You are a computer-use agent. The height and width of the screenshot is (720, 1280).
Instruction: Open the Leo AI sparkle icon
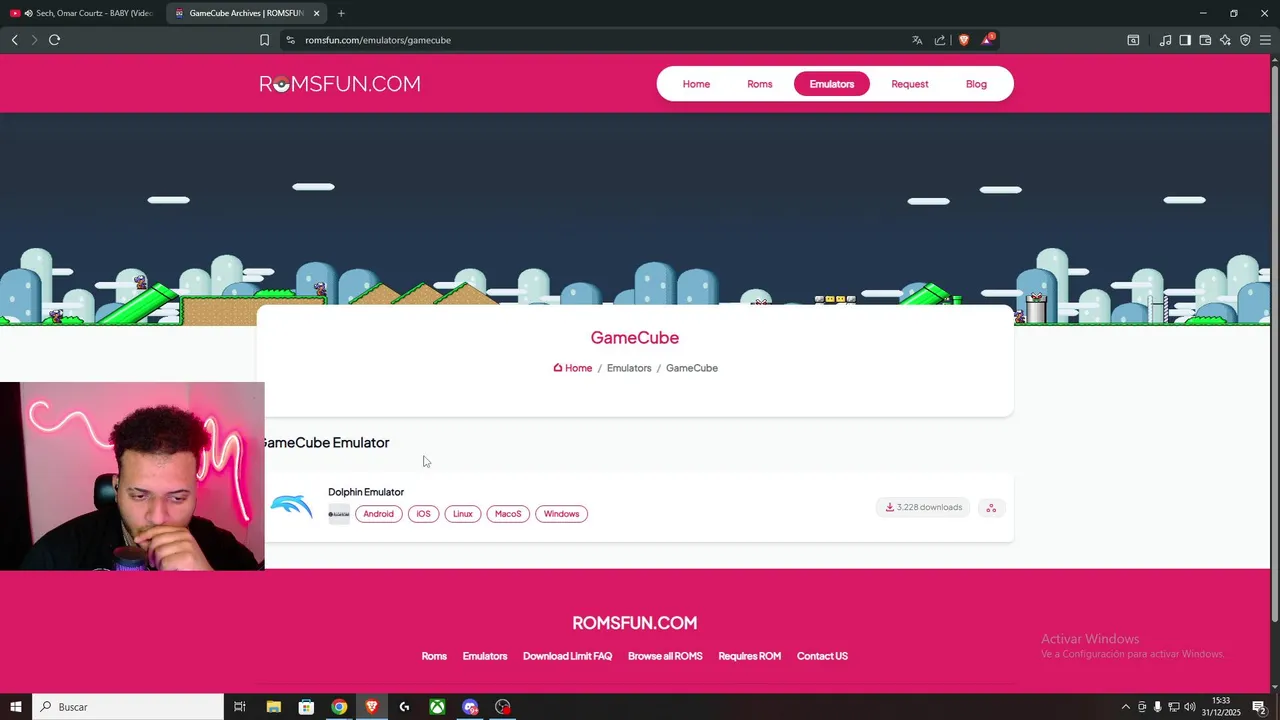coord(1225,40)
